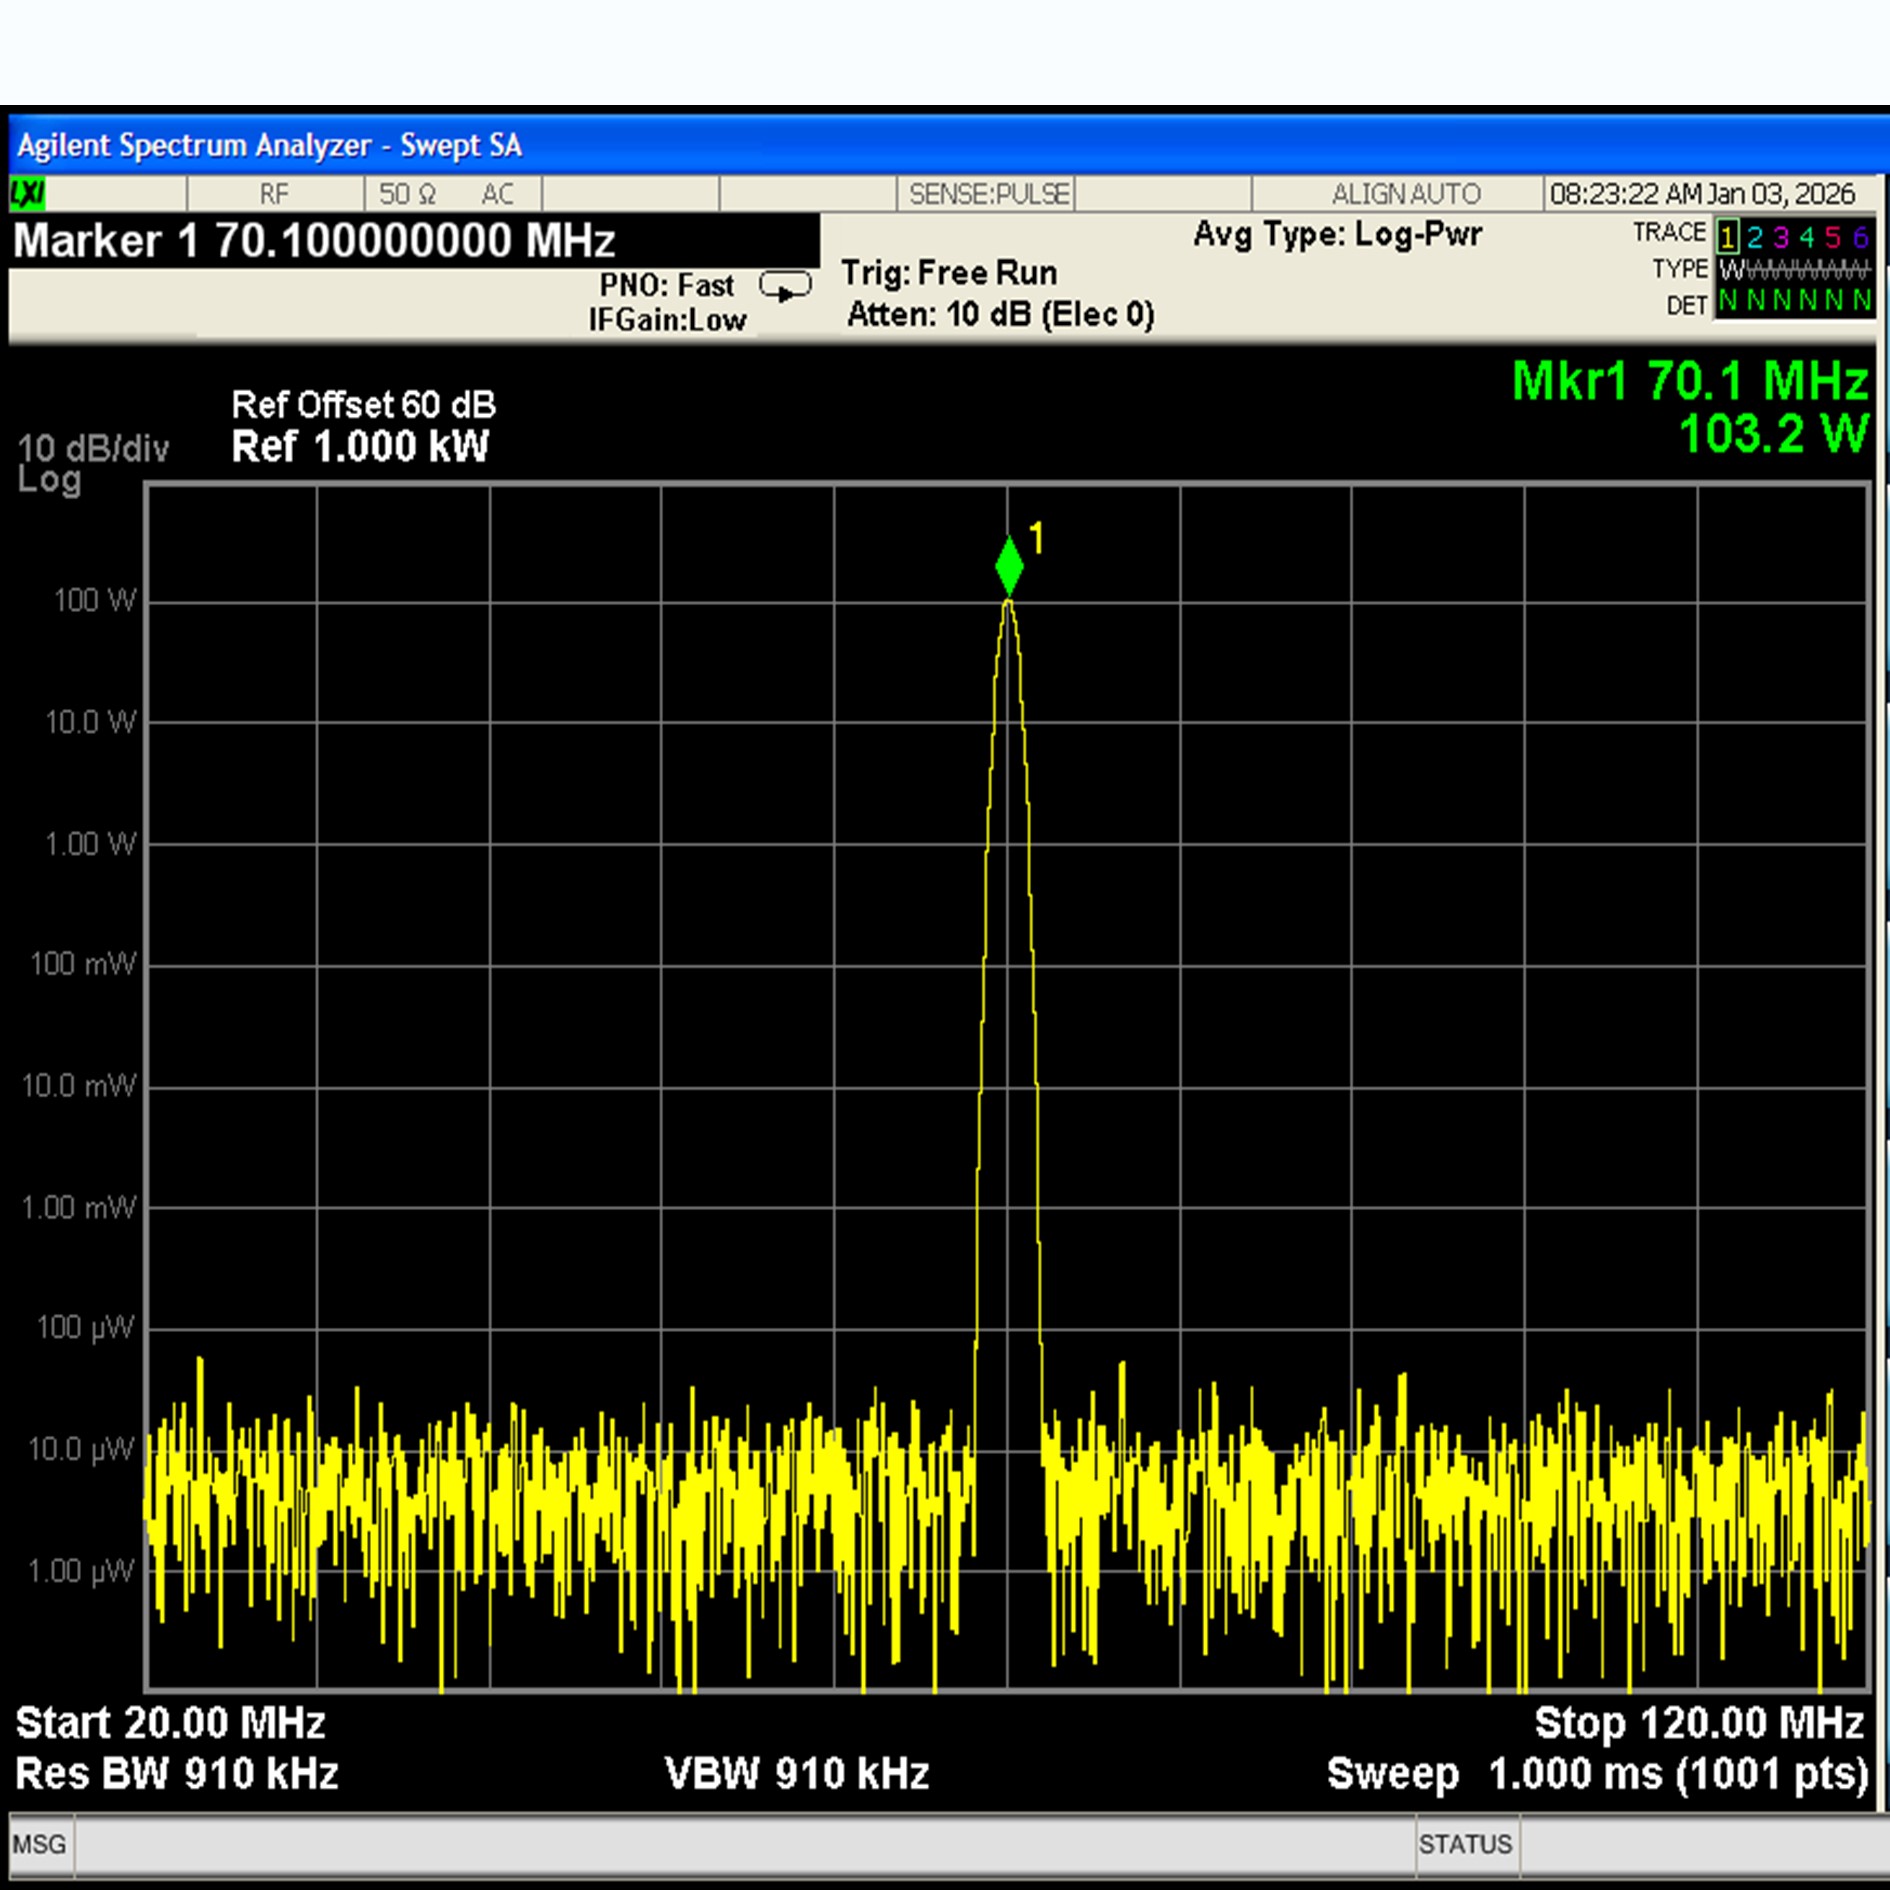The width and height of the screenshot is (1890, 1890).
Task: Click the RF input status cell
Action: coord(275,194)
